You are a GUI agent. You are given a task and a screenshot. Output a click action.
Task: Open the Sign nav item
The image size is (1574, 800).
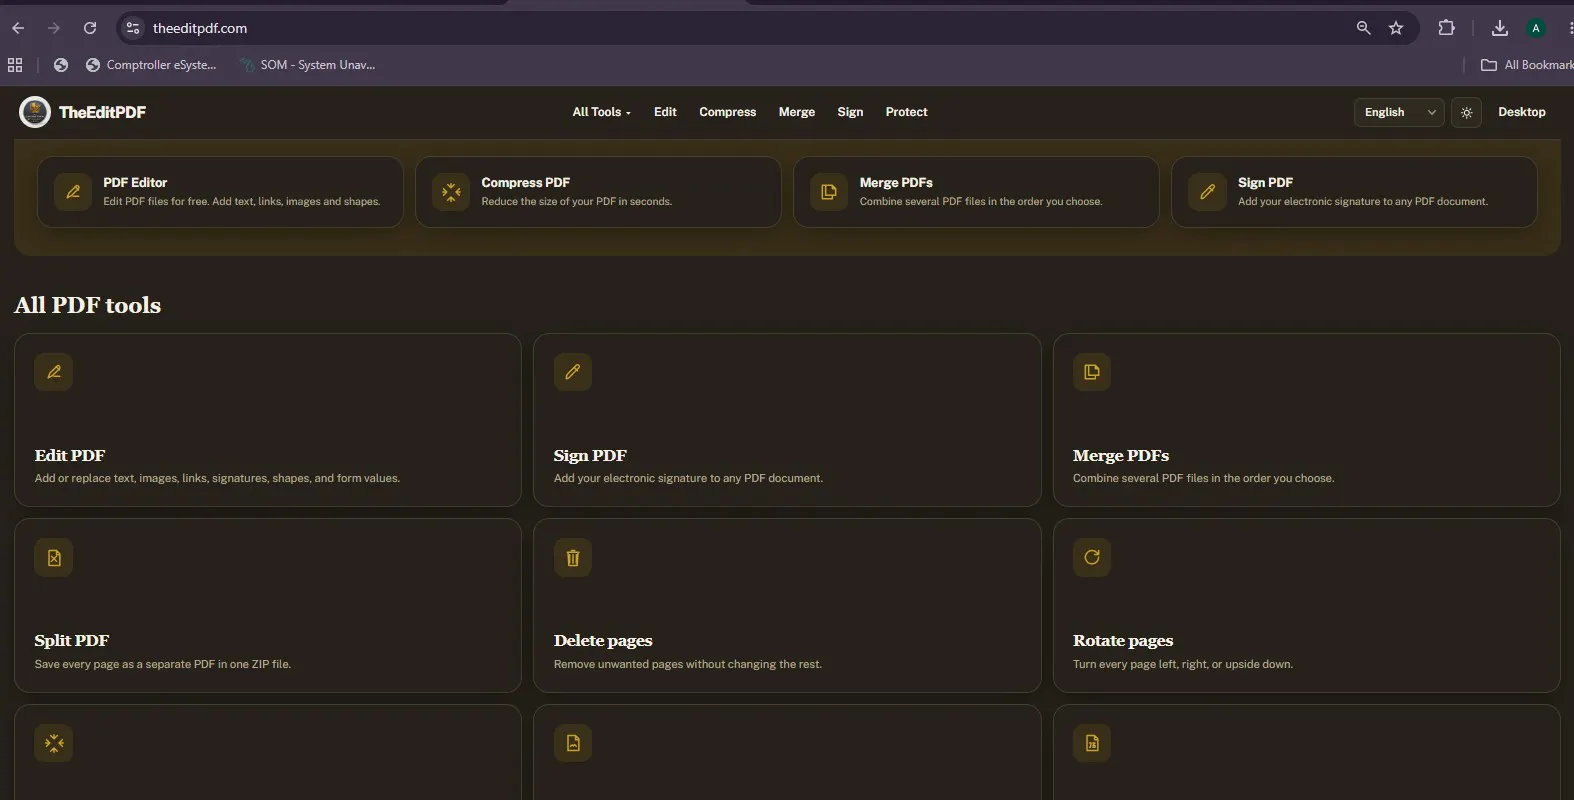click(x=850, y=112)
